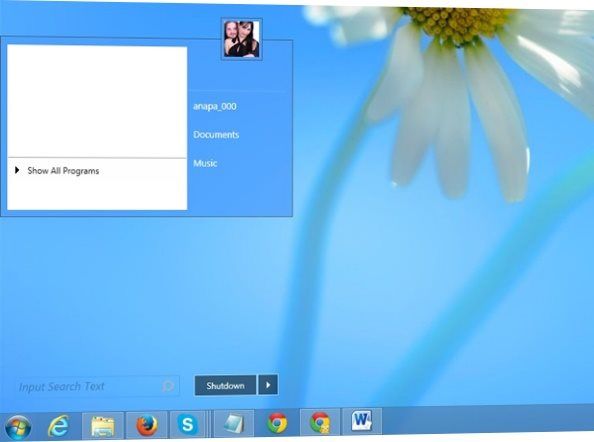The width and height of the screenshot is (594, 442).
Task: Open Microsoft Word from the taskbar
Action: (362, 421)
